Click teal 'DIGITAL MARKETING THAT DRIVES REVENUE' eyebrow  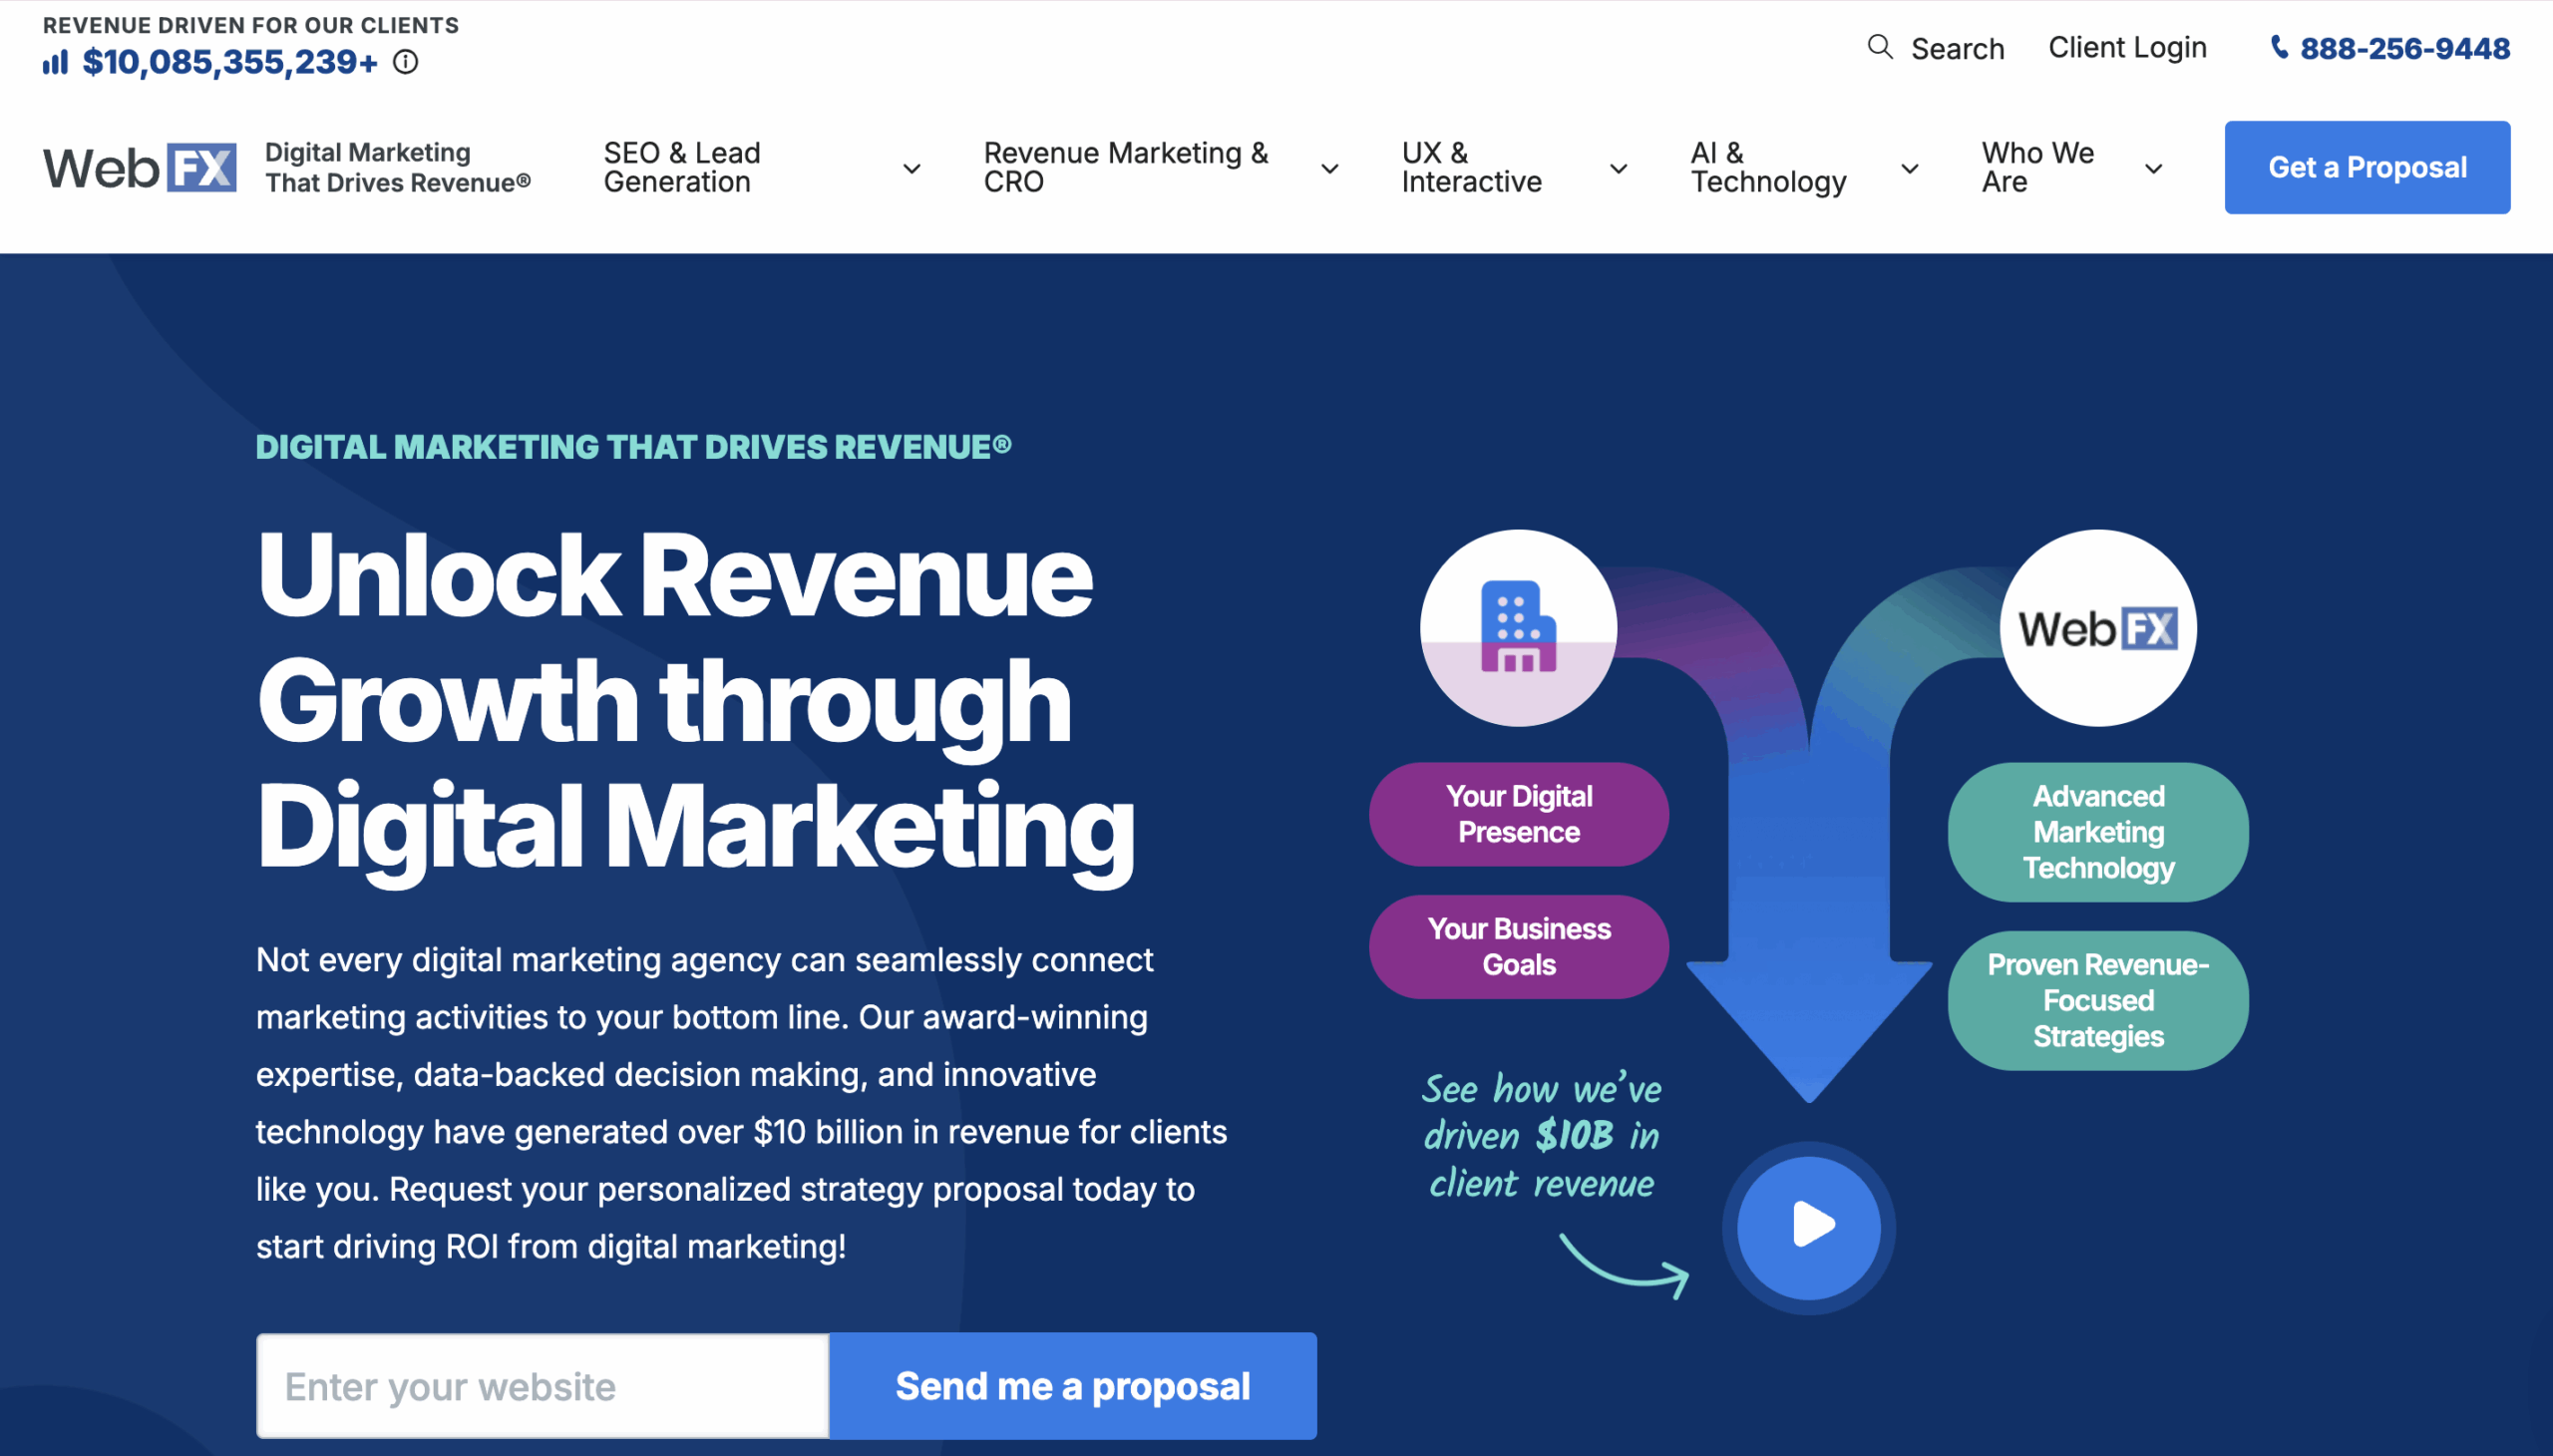[633, 446]
